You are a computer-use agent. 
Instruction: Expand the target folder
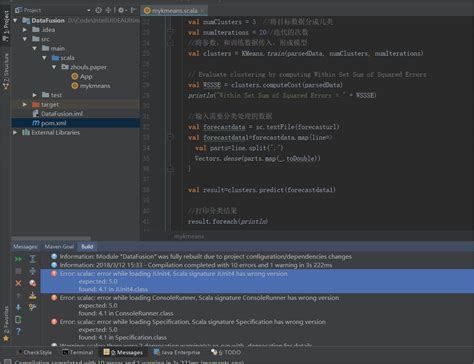(x=25, y=104)
